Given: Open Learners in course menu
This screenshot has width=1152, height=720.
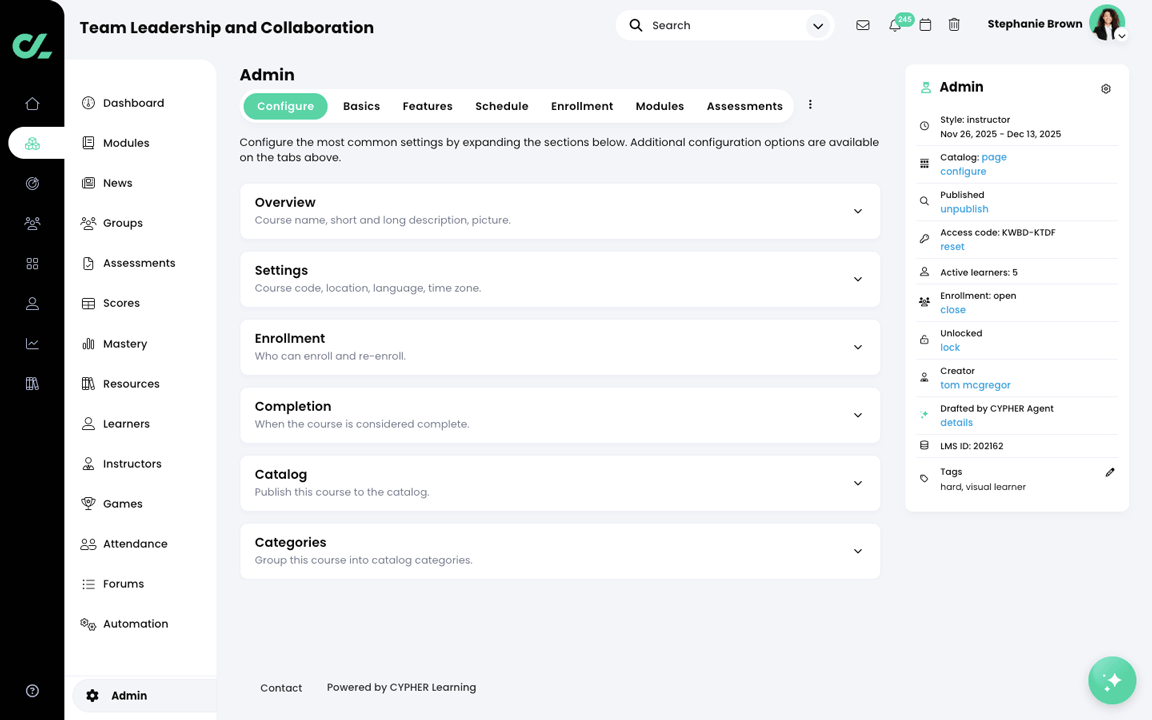Looking at the screenshot, I should 126,424.
